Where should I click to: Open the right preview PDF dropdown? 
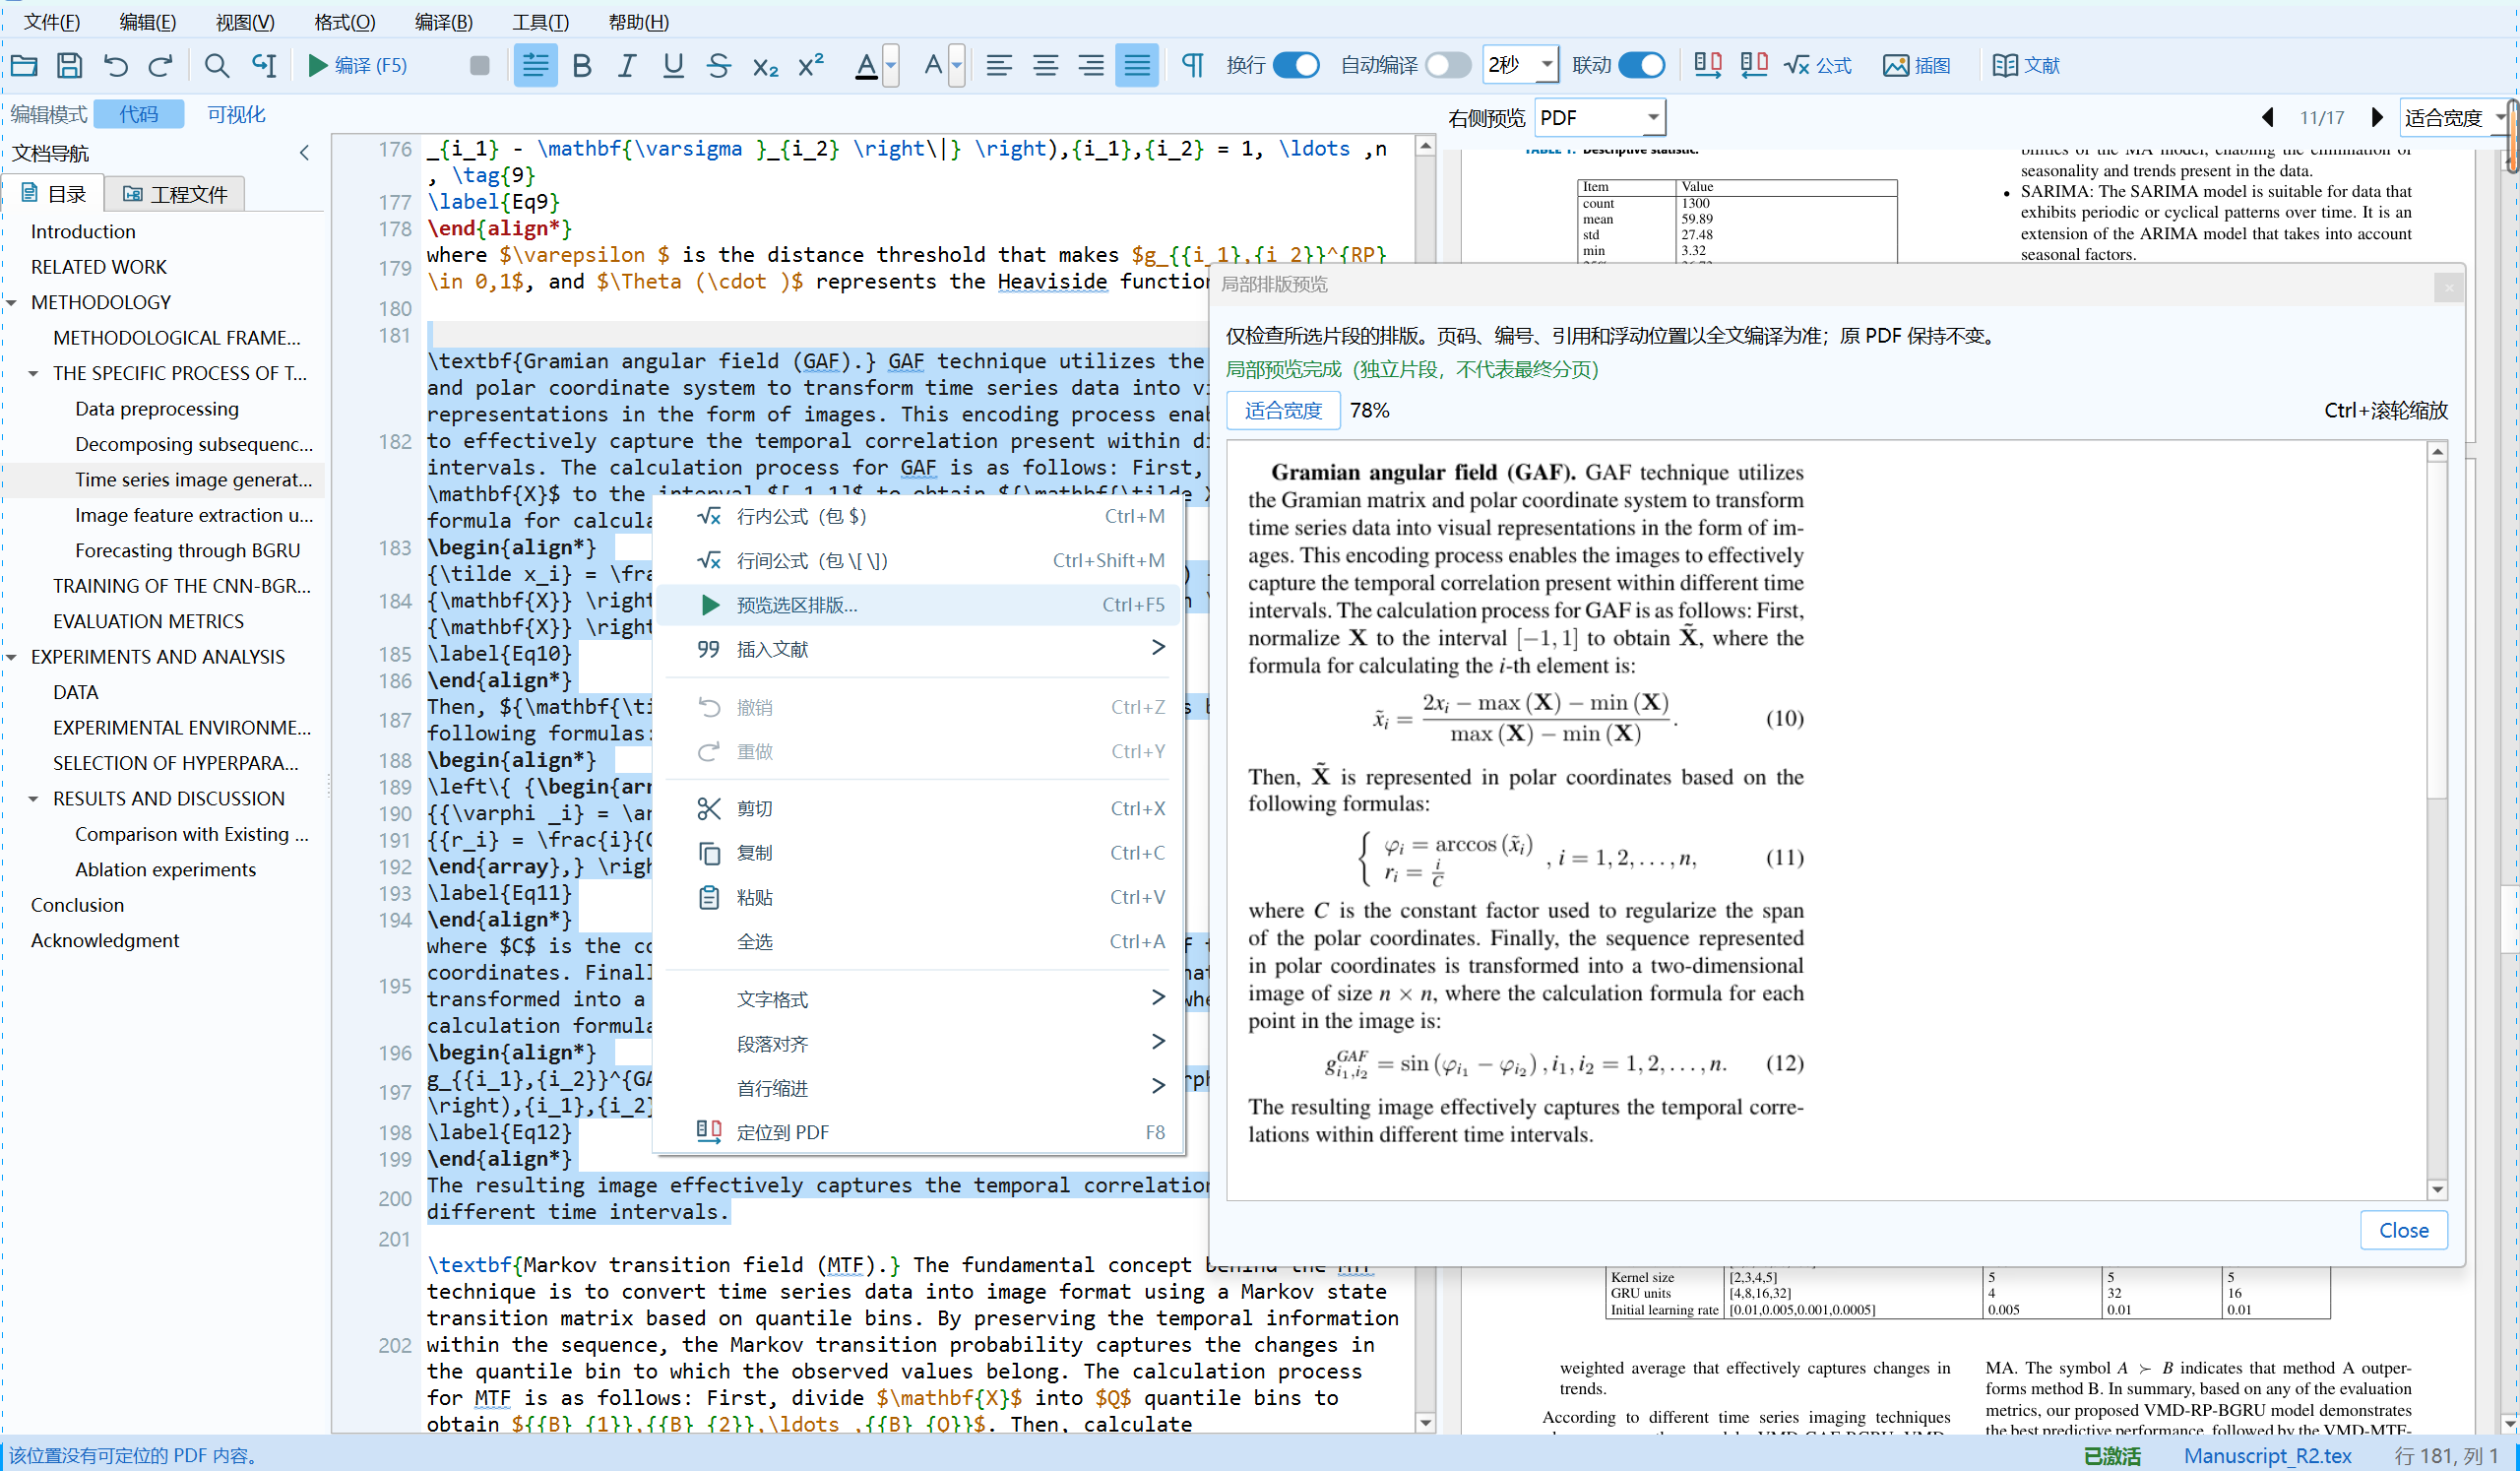point(1599,118)
